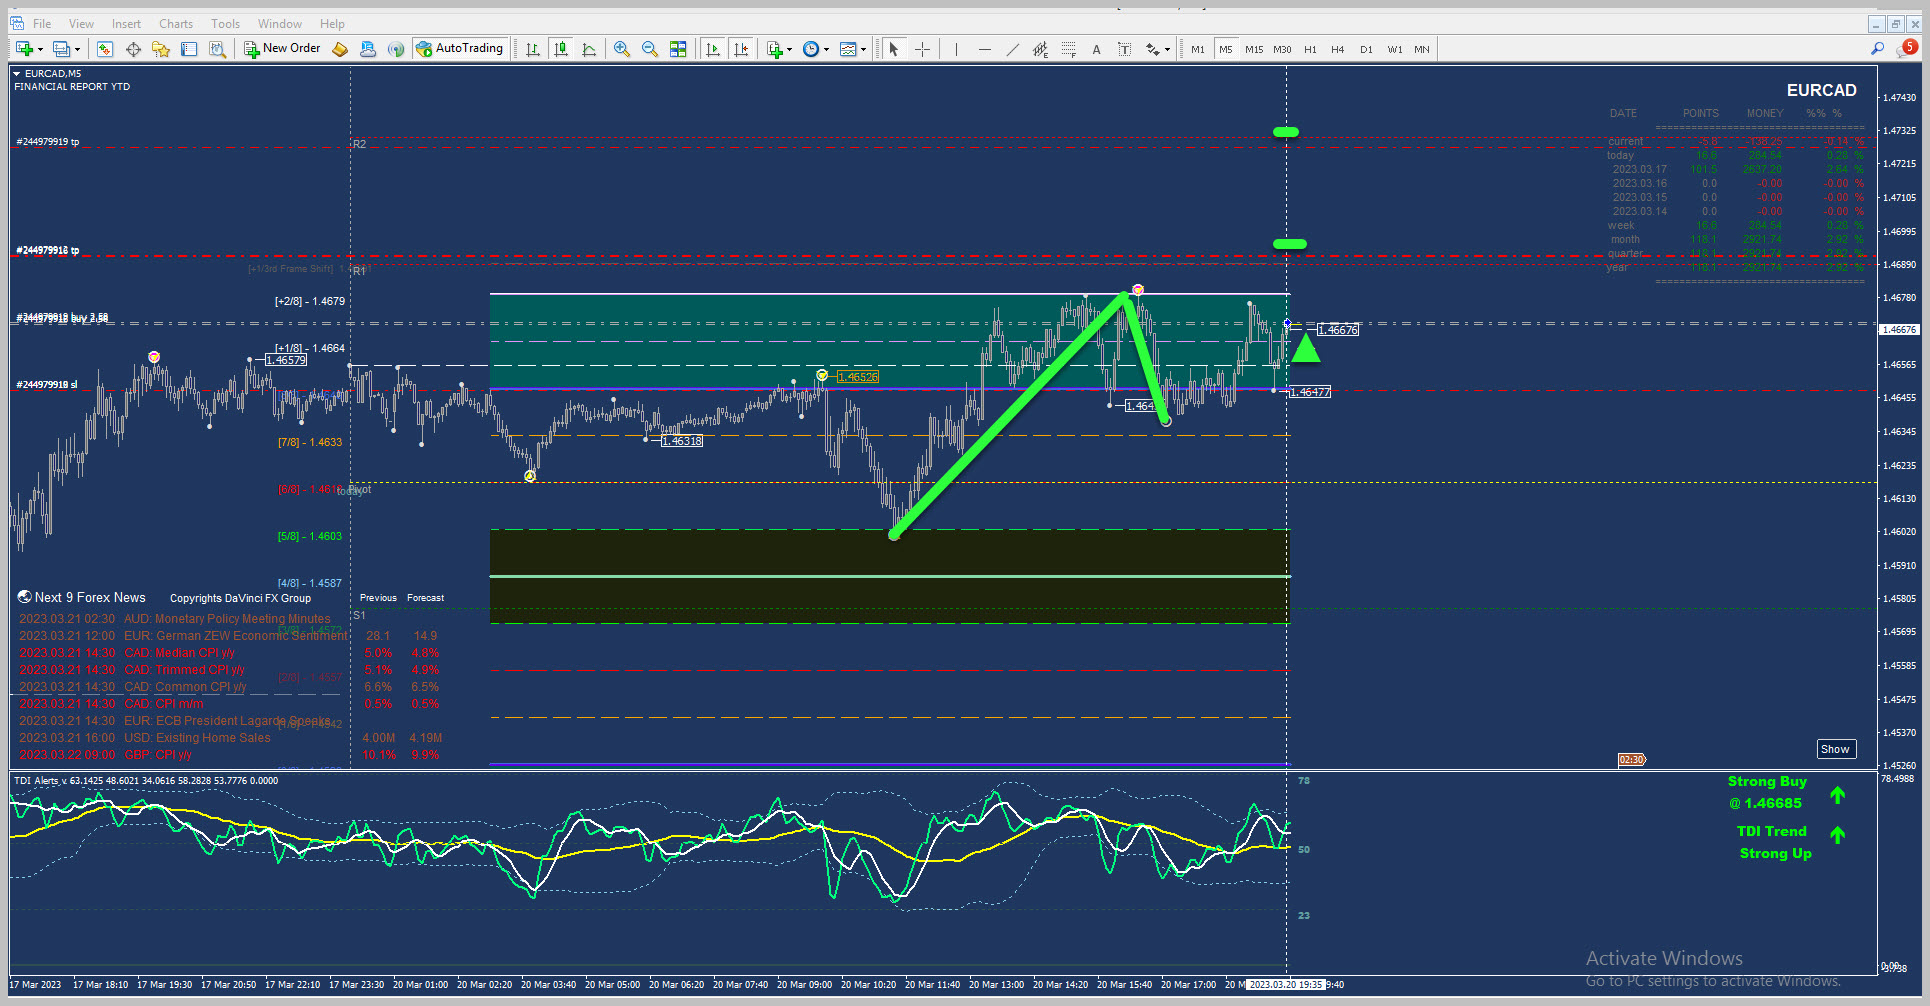The height and width of the screenshot is (1006, 1930).
Task: Switch to D1 daily timeframe
Action: click(1366, 49)
